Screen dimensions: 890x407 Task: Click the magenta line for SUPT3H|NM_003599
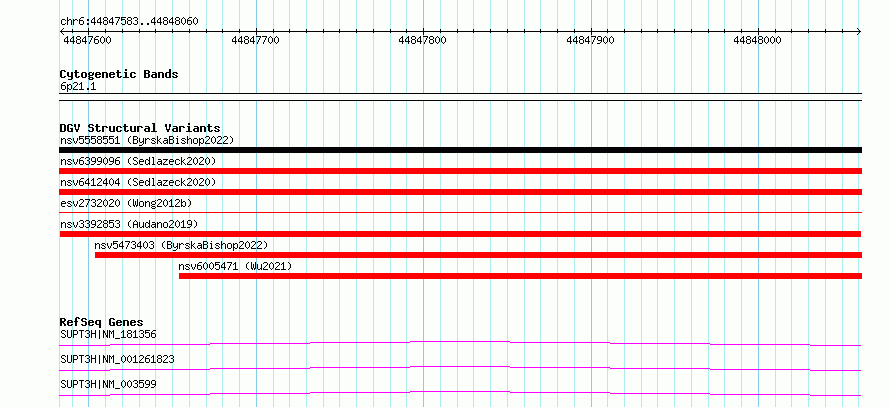click(460, 393)
